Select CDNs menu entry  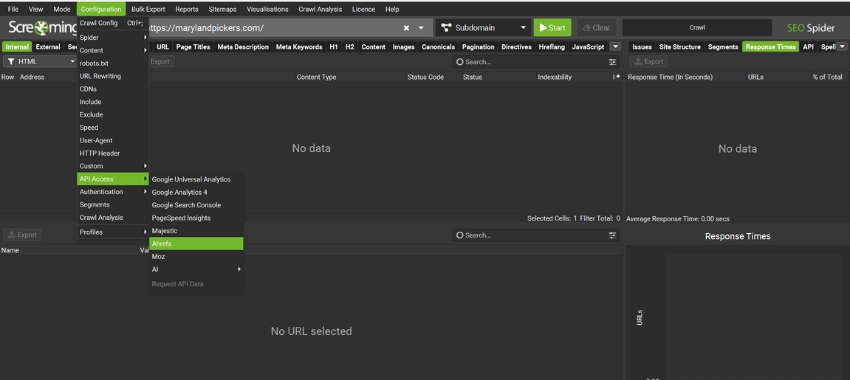113,89
